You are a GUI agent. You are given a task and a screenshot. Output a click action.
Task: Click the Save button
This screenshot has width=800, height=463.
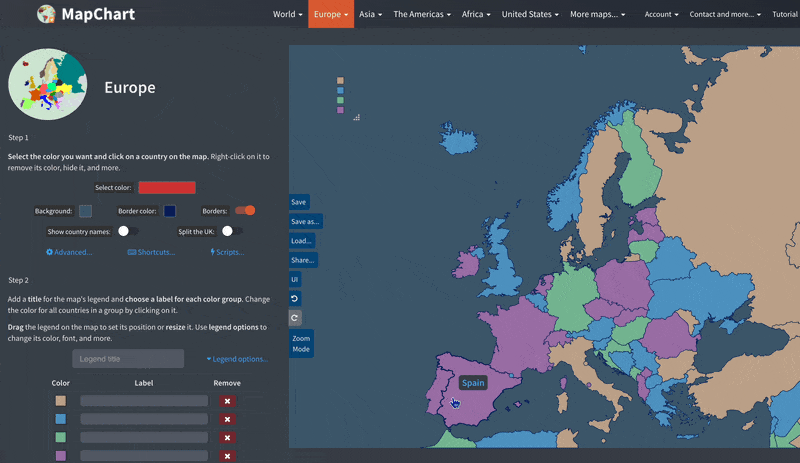click(299, 202)
